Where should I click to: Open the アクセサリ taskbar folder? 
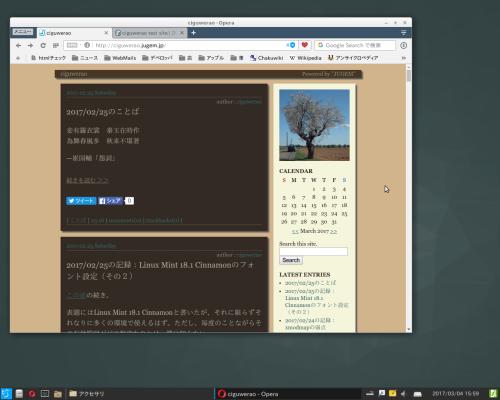(87, 394)
